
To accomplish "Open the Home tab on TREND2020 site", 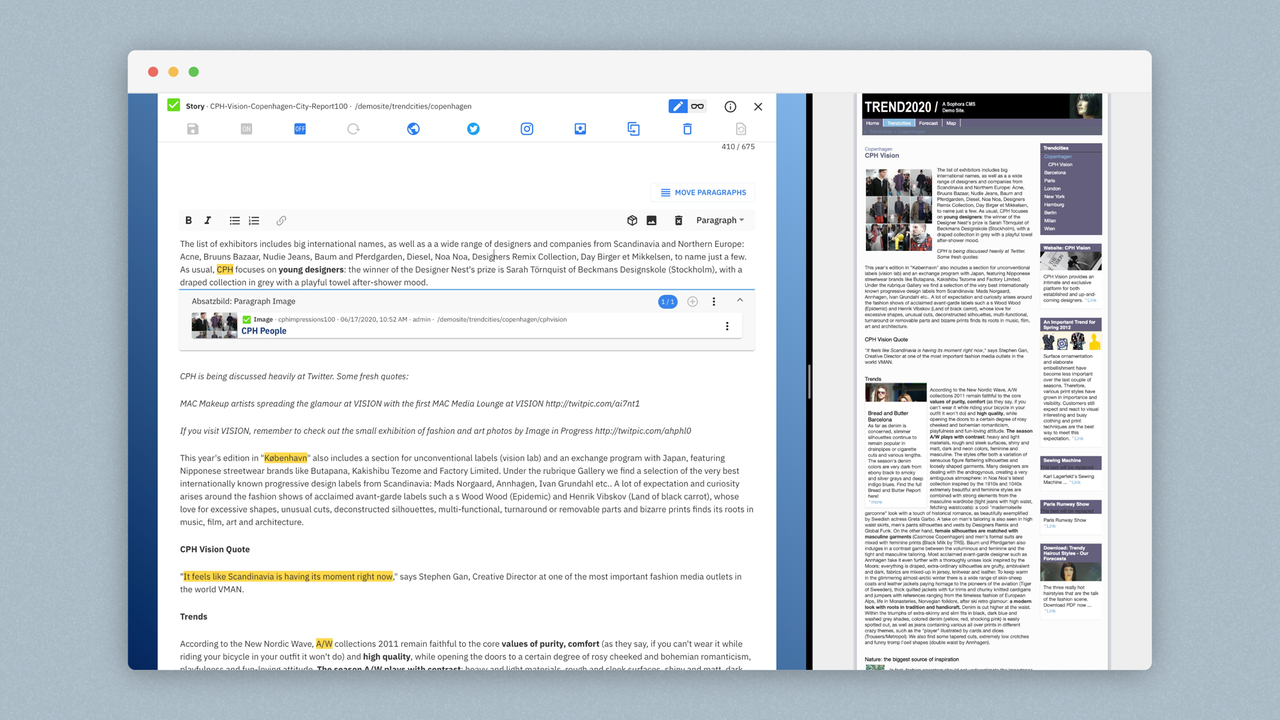I will point(873,123).
